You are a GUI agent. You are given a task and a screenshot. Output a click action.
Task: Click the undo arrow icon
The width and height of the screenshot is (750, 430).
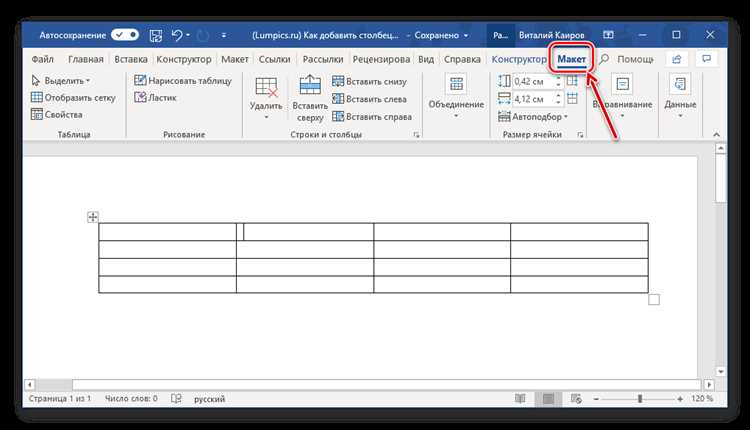177,35
